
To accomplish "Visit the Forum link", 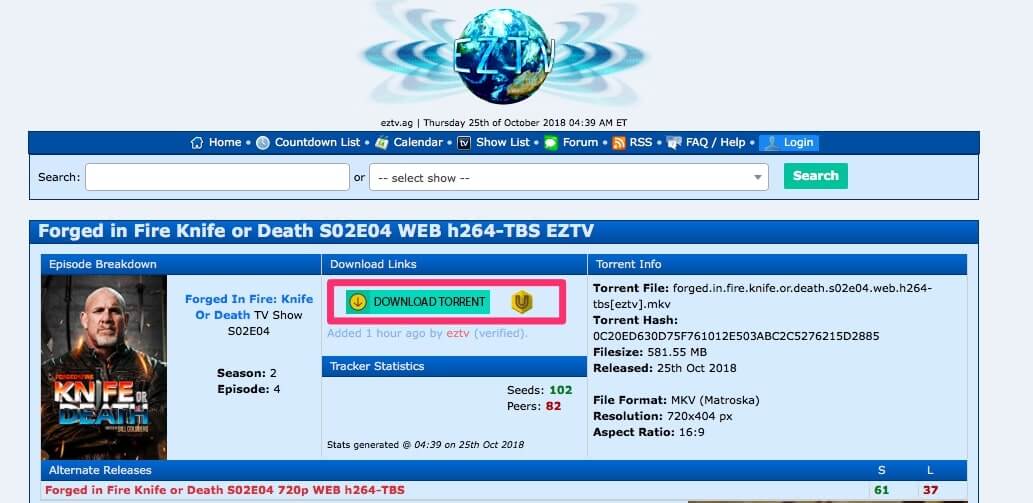I will tap(580, 142).
